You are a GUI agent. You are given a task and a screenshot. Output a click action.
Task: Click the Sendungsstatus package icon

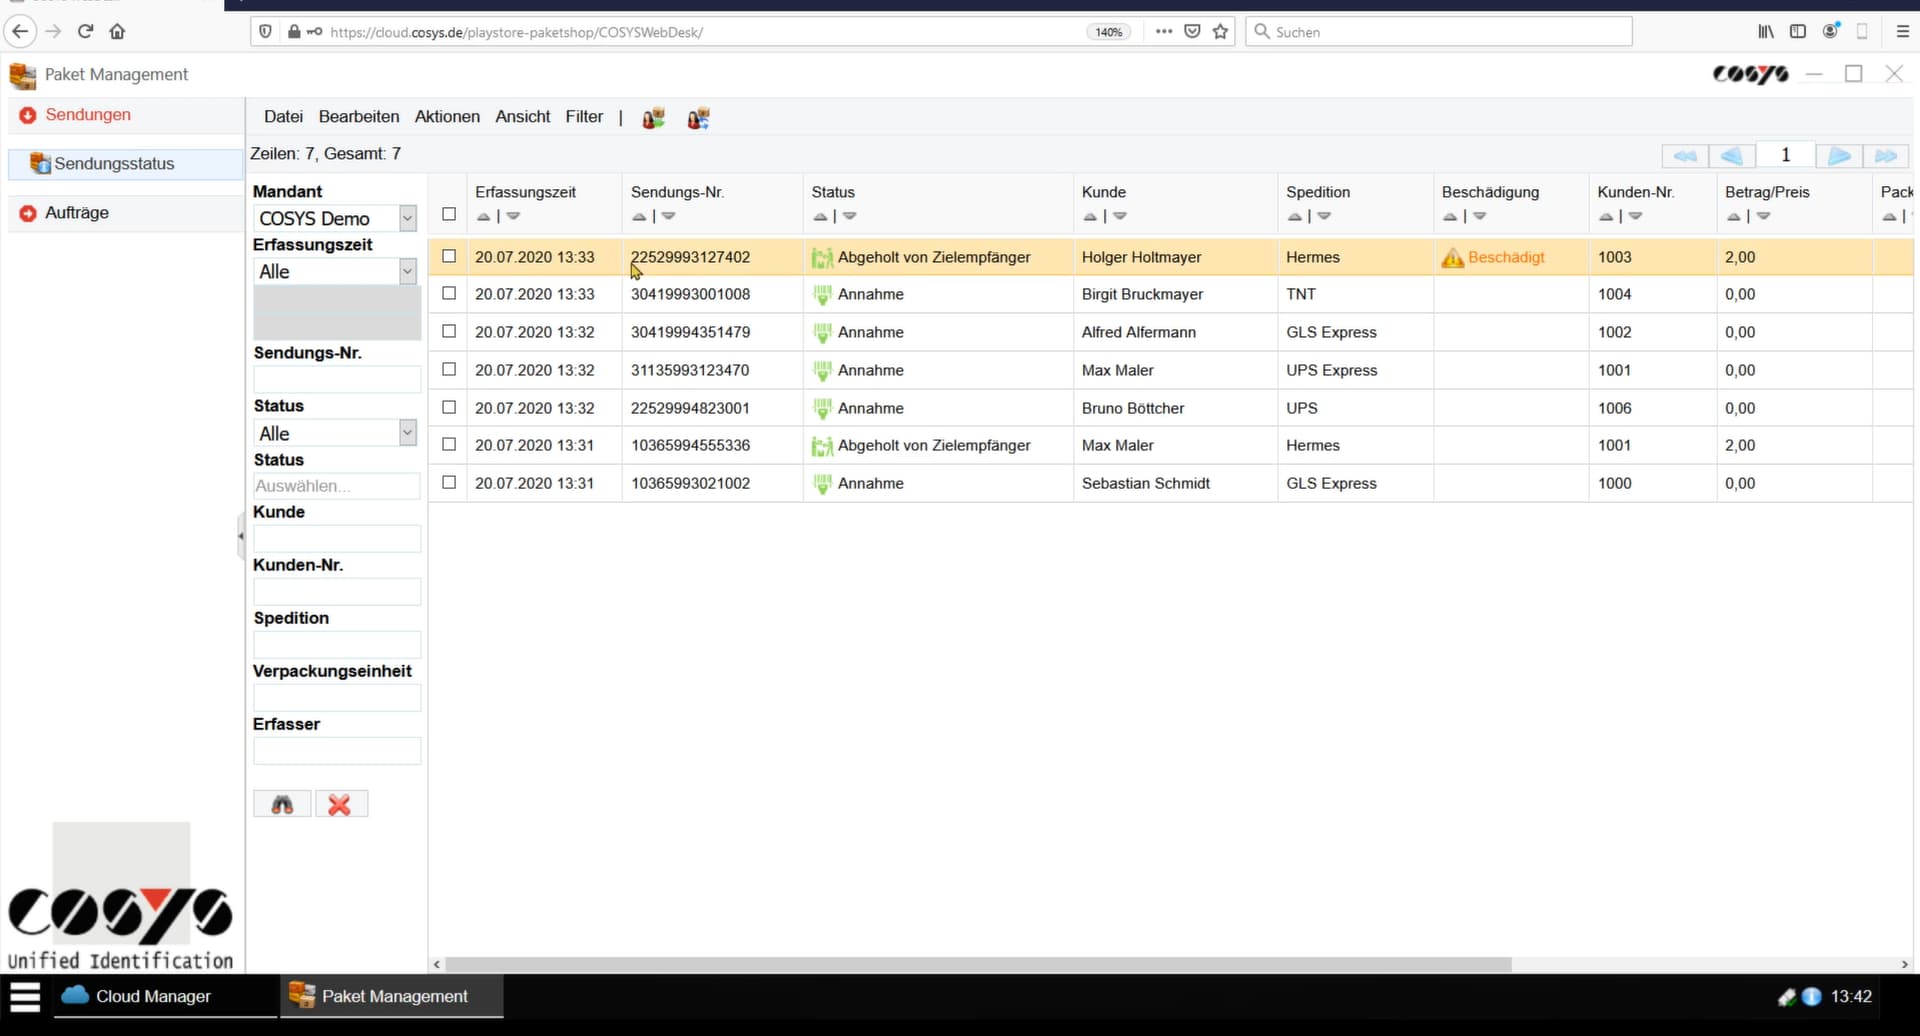pyautogui.click(x=40, y=163)
